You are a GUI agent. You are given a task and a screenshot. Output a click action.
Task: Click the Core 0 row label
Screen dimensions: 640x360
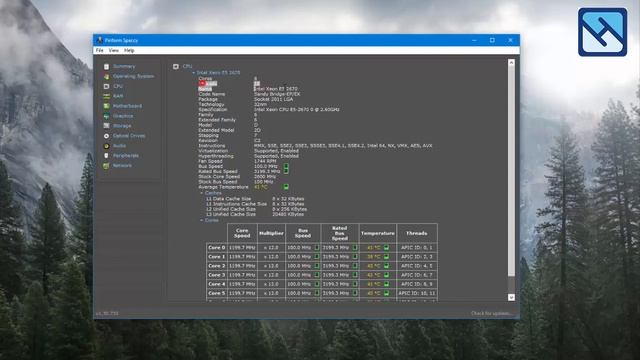click(217, 247)
